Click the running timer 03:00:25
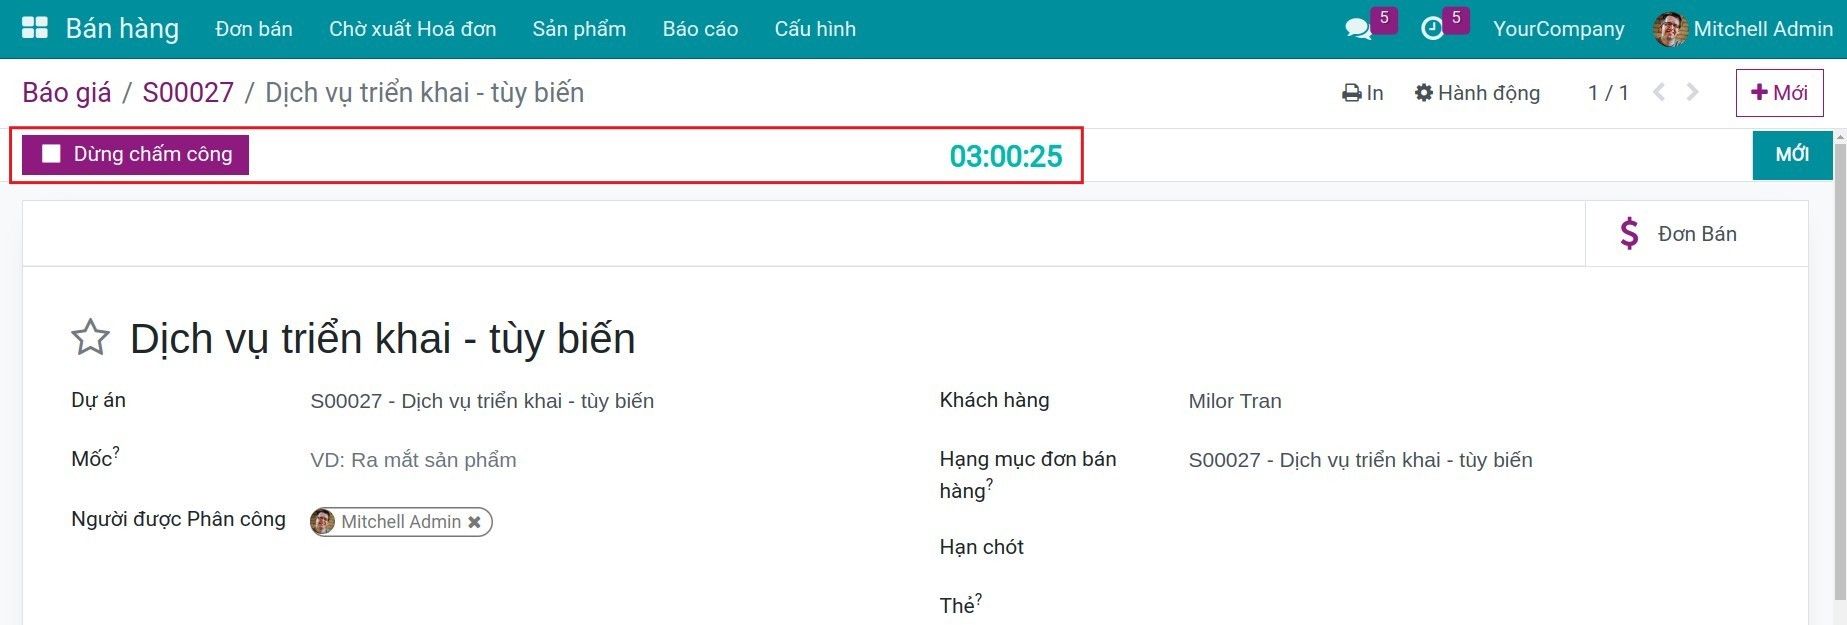The image size is (1847, 625). coord(1005,156)
